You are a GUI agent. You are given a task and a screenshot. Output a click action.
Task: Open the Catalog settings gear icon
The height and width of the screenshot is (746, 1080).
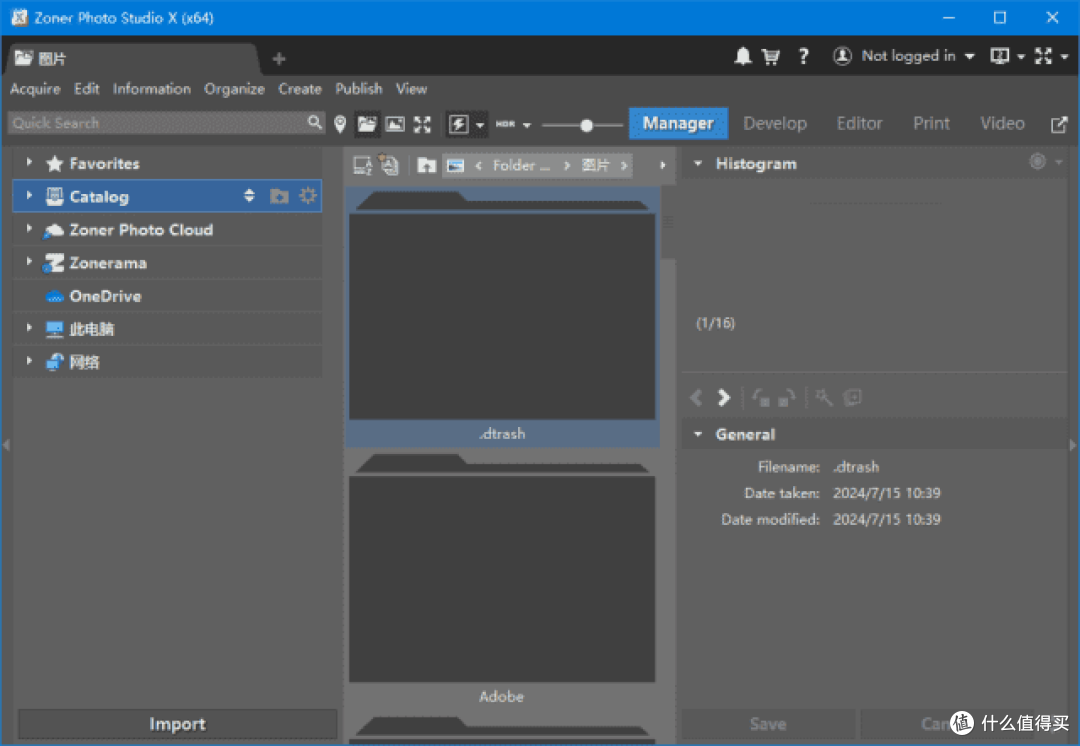pyautogui.click(x=308, y=196)
